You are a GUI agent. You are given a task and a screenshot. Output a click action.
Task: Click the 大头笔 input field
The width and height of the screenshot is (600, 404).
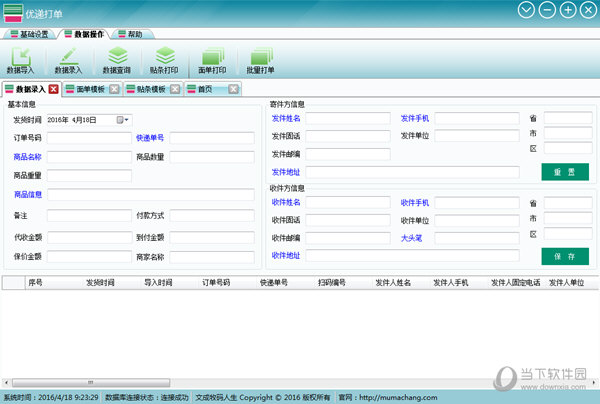(x=477, y=238)
